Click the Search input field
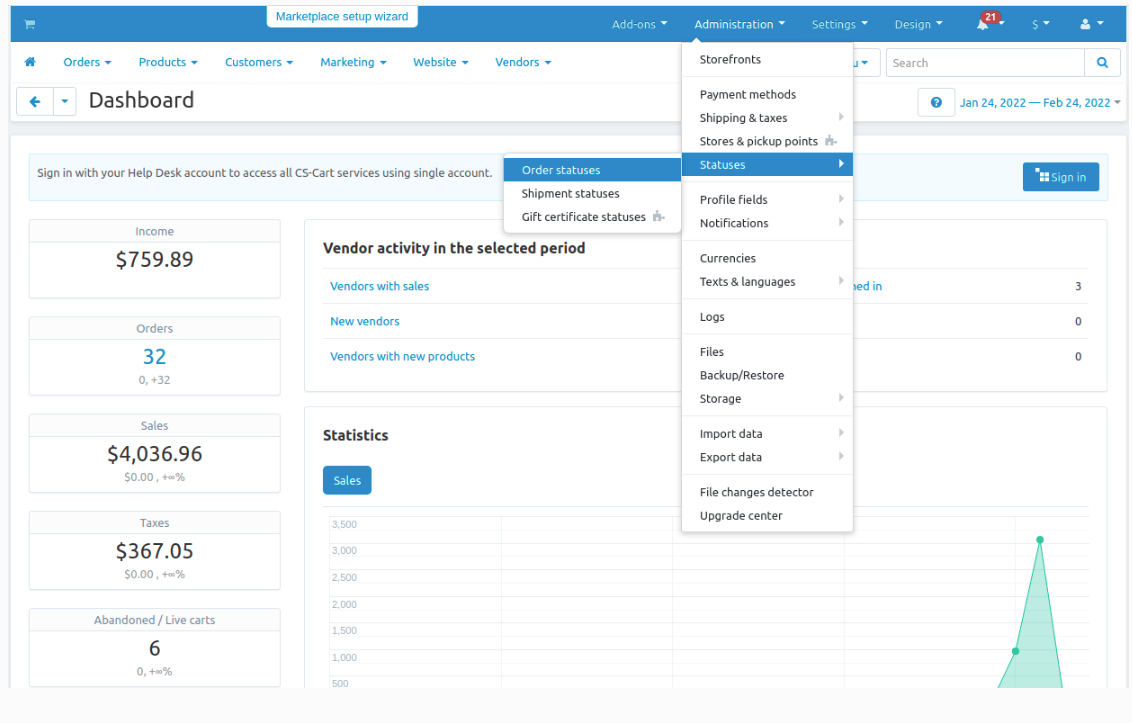This screenshot has height=723, width=1132. (985, 63)
